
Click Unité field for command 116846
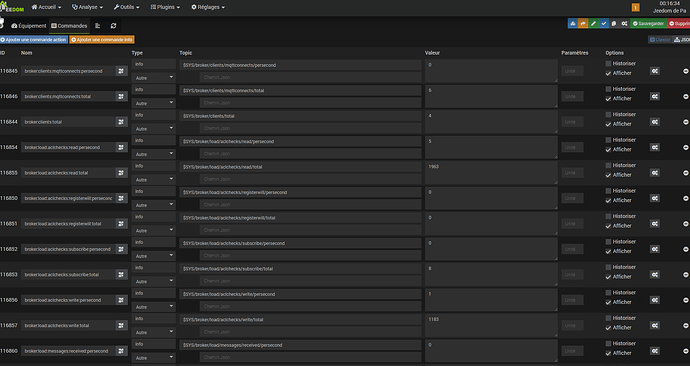click(572, 96)
